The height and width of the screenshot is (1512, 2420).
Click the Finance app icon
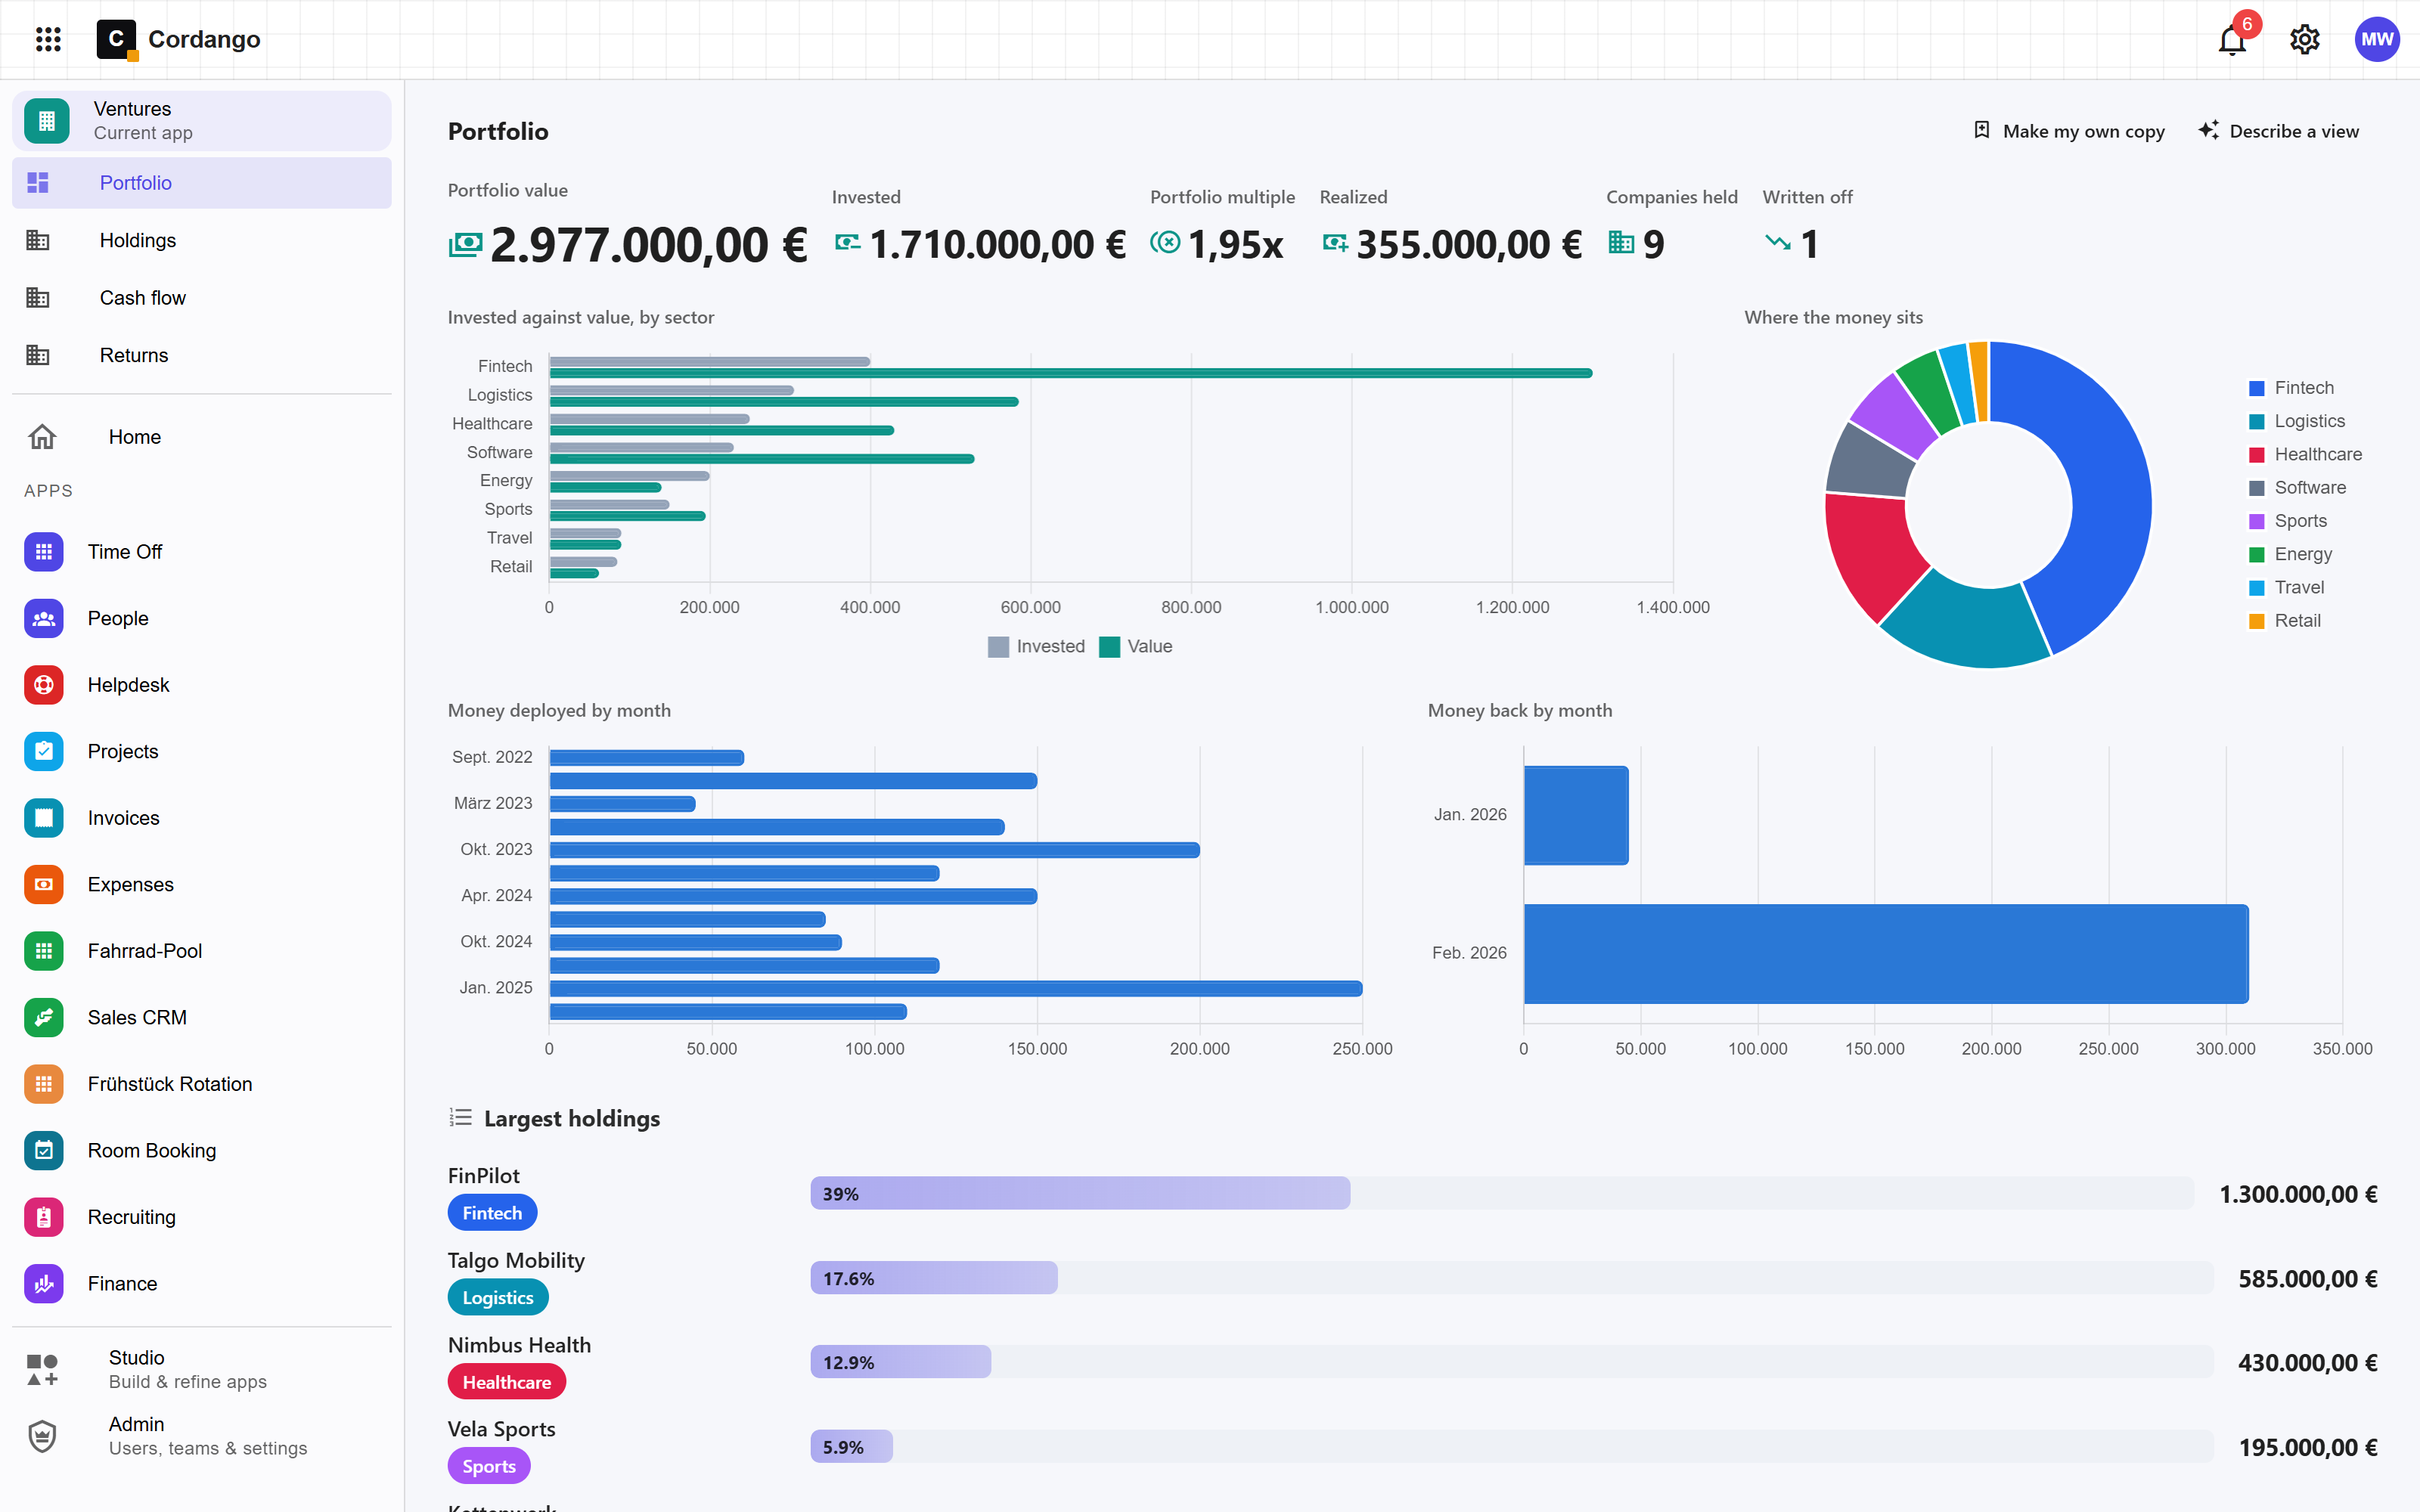pyautogui.click(x=44, y=1283)
